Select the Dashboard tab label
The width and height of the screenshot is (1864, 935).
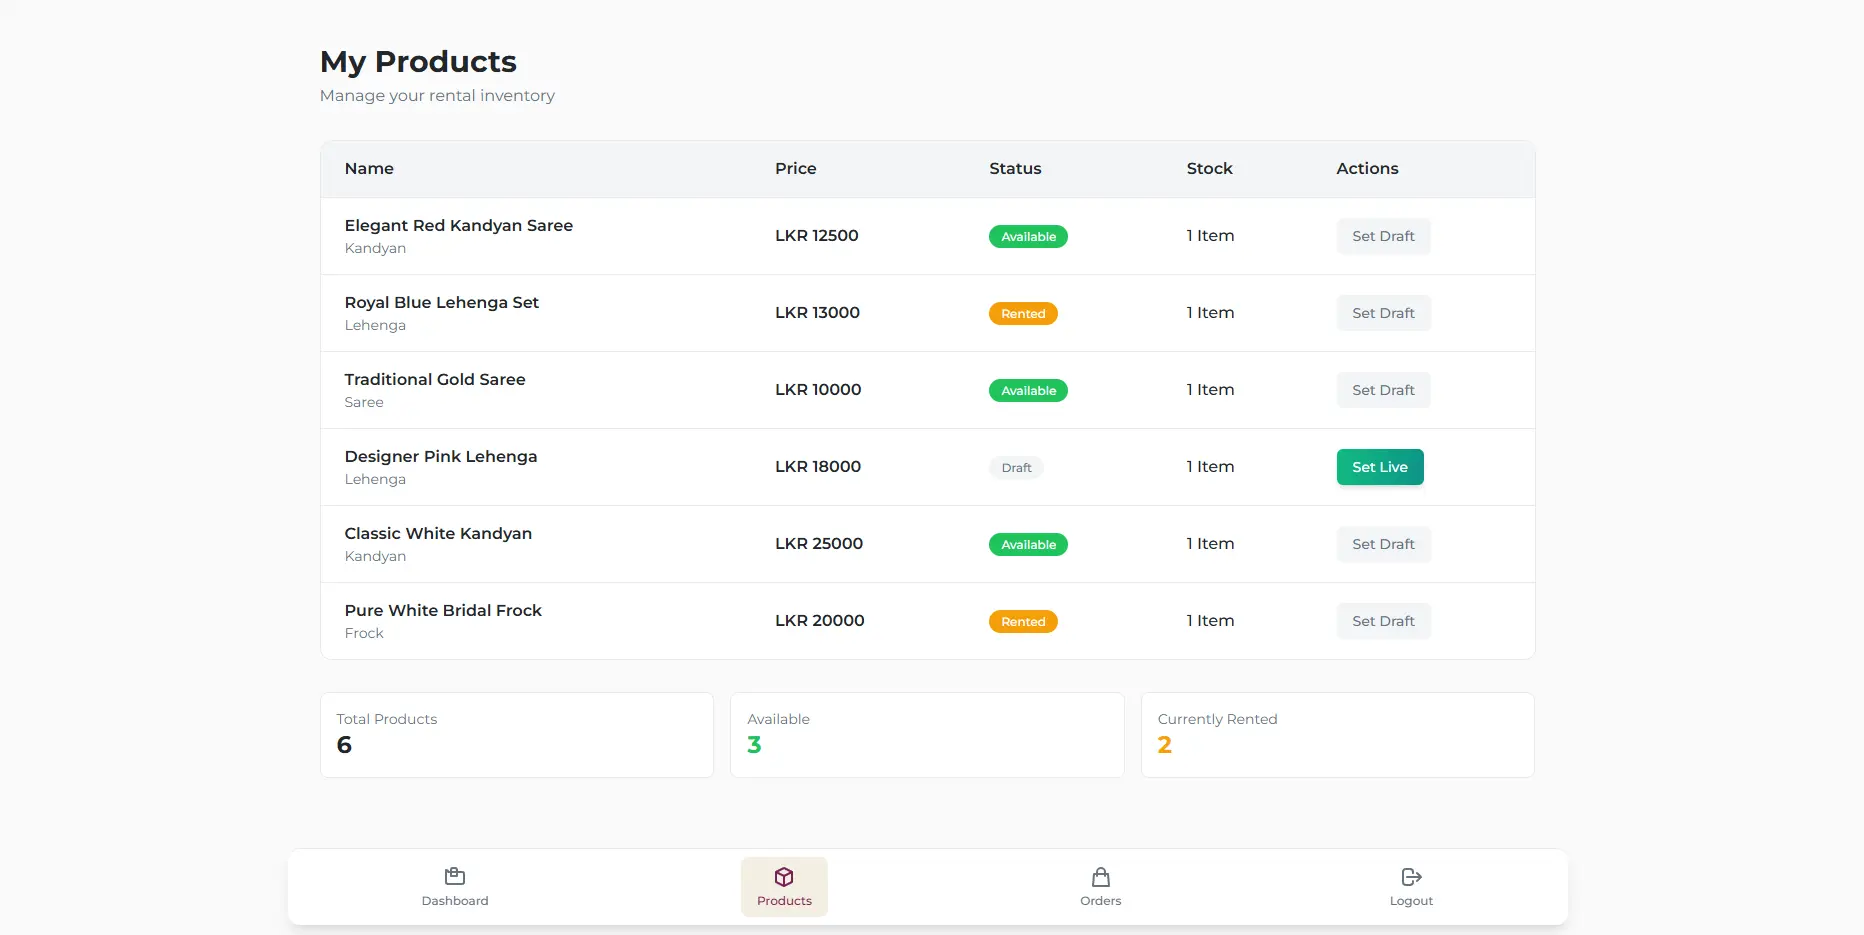click(455, 901)
